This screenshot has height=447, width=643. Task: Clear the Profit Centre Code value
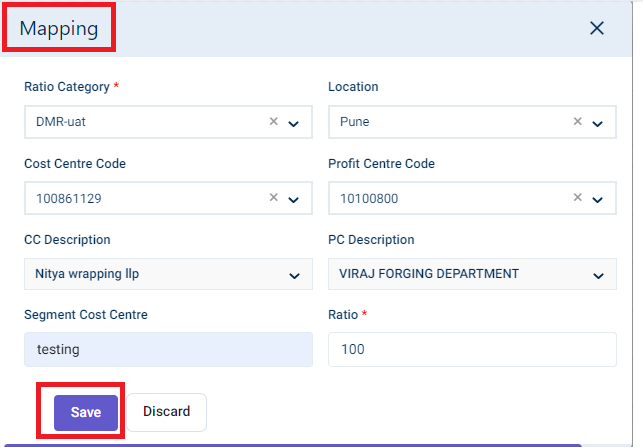click(577, 197)
